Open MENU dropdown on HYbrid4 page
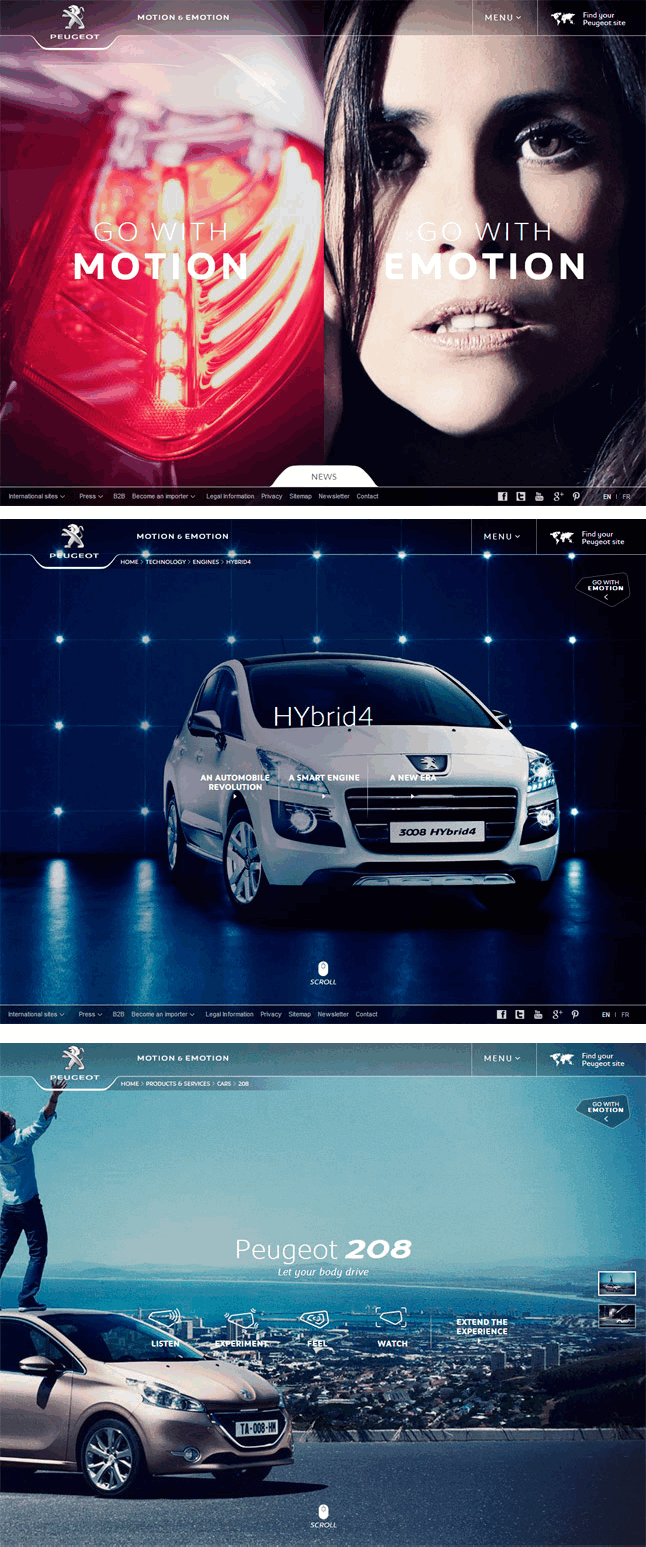This screenshot has width=646, height=1547. [502, 537]
